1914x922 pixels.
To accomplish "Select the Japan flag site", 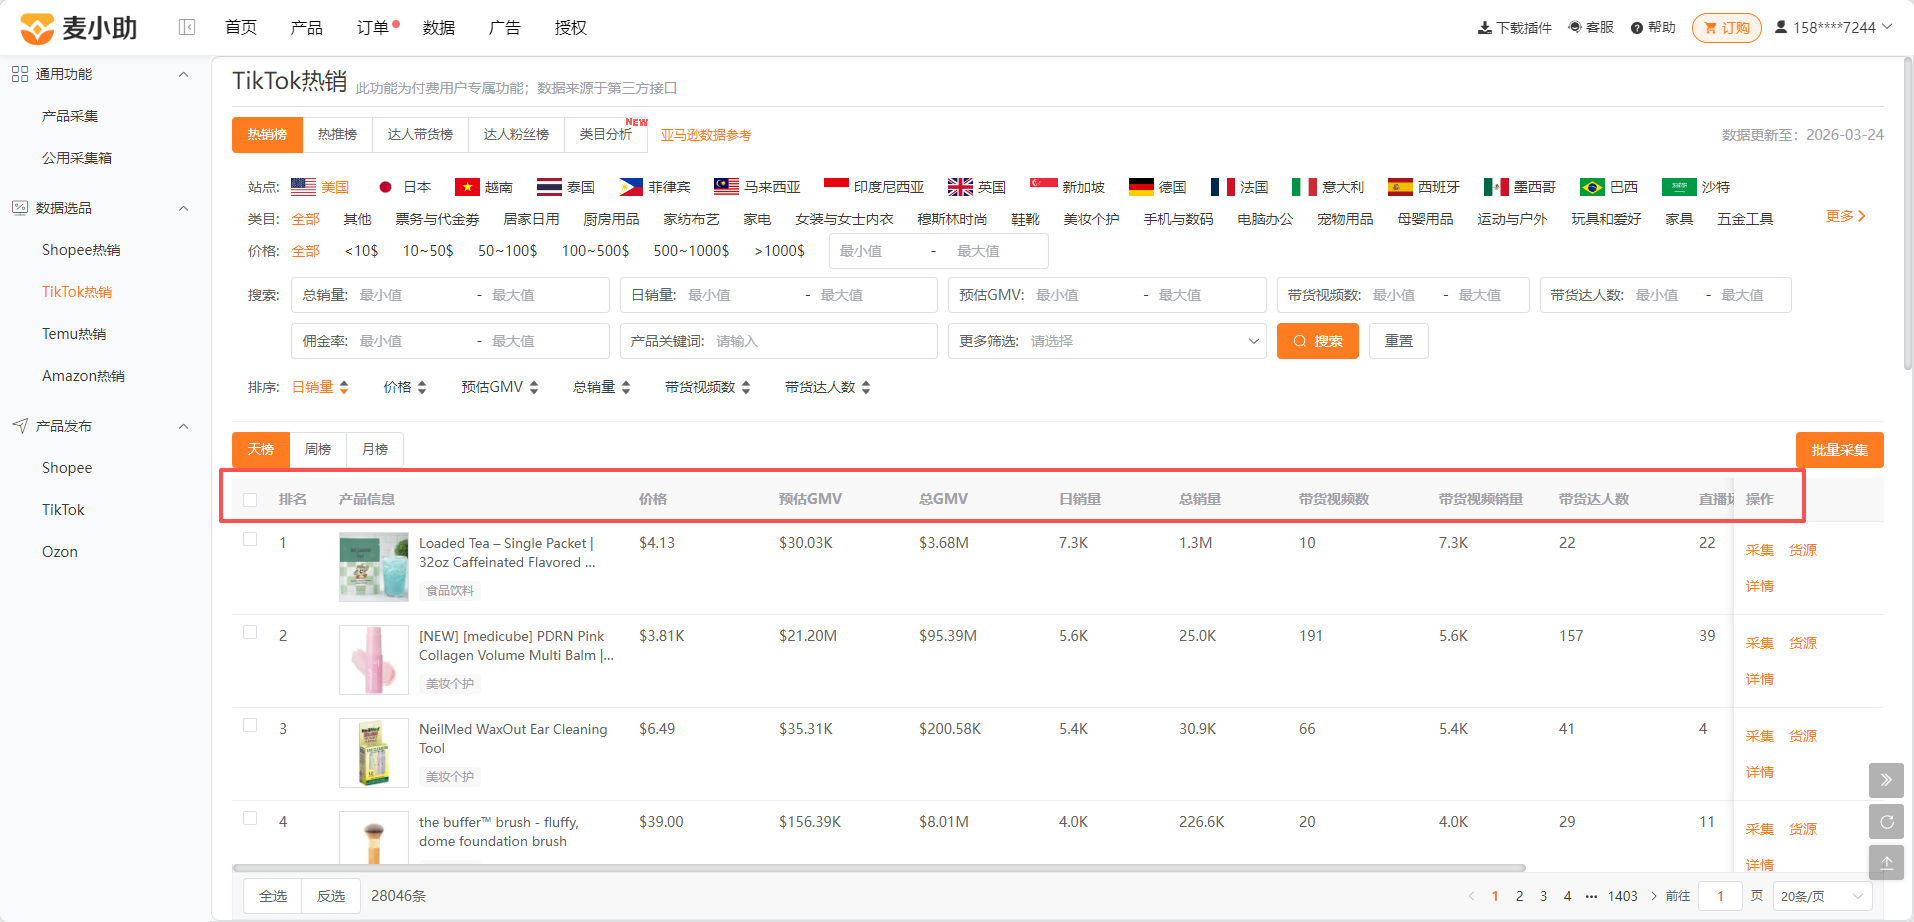I will pos(385,187).
